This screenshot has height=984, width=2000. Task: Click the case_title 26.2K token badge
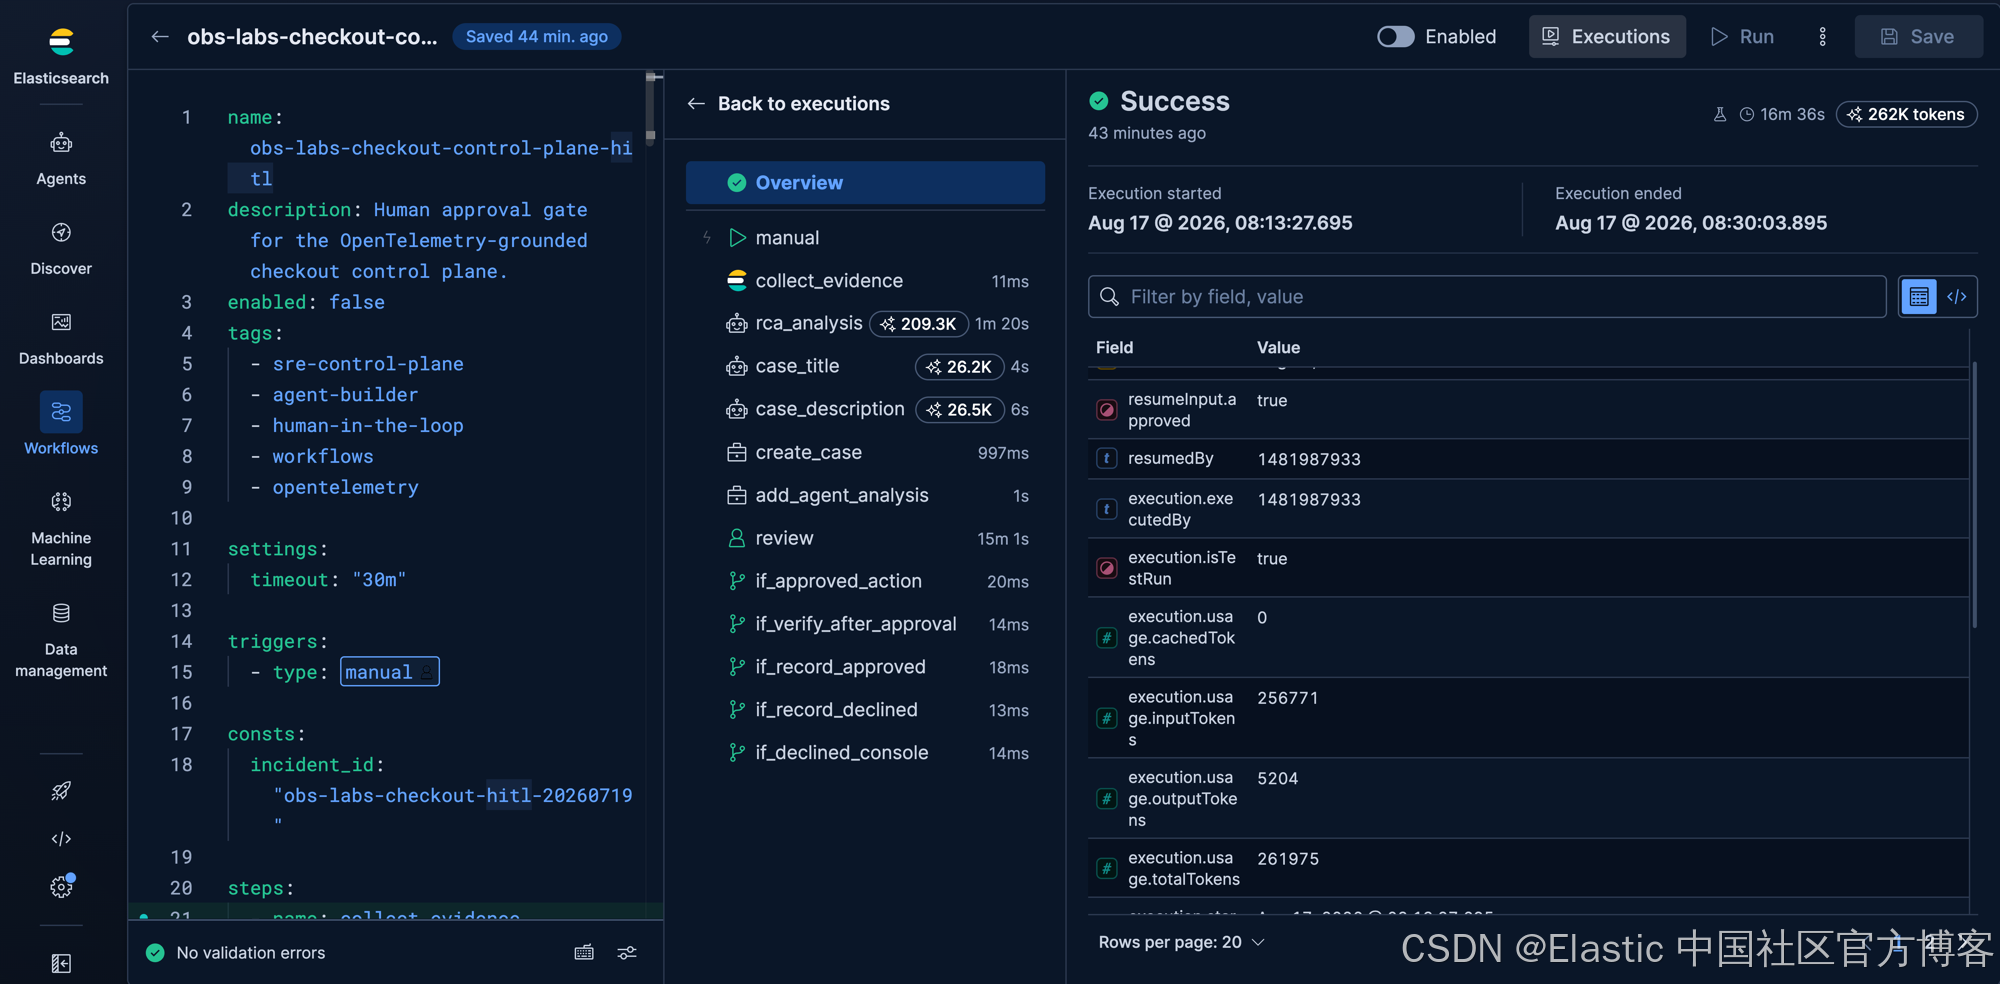[959, 367]
